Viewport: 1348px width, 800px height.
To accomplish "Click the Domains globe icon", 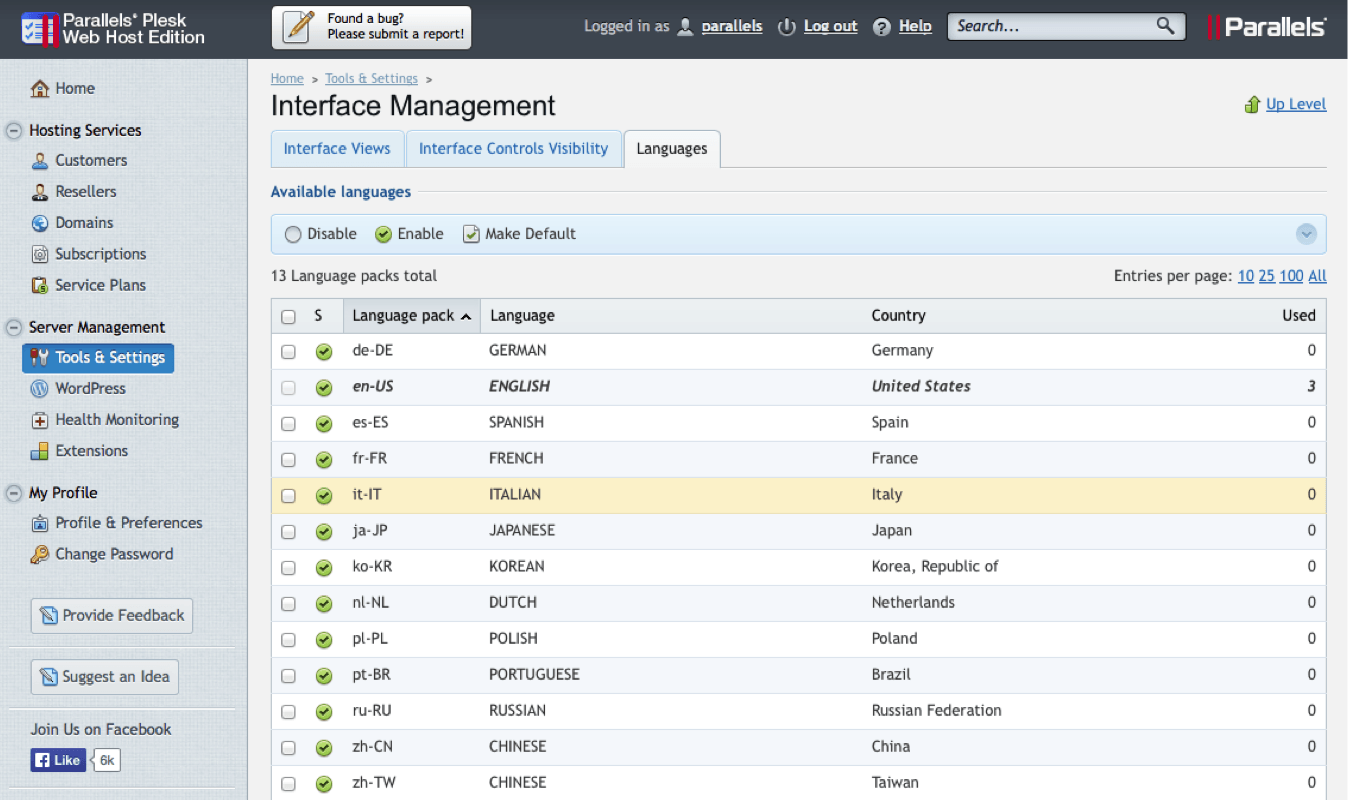I will coord(40,223).
